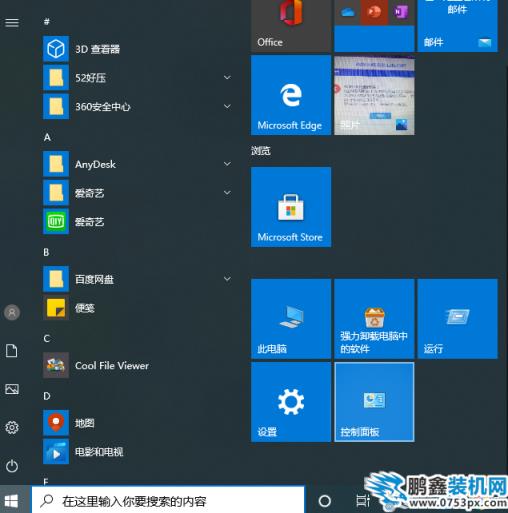The image size is (508, 513).
Task: Open Pictures icon in Start sidebar
Action: tap(12, 389)
